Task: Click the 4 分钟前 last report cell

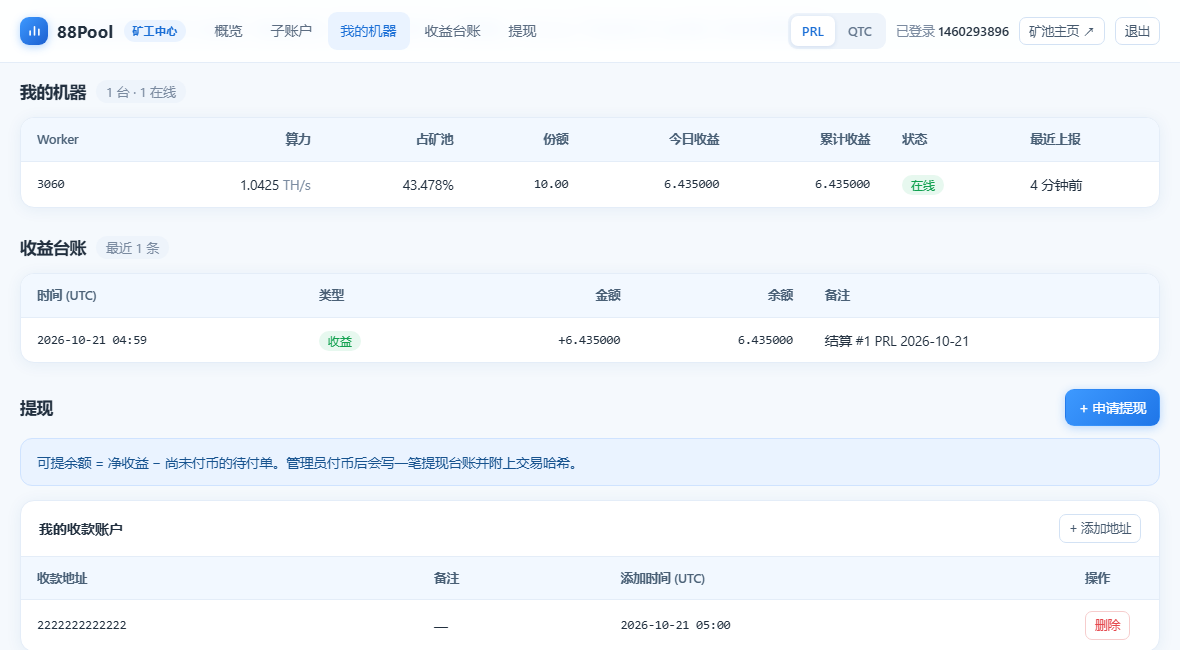Action: [x=1056, y=185]
